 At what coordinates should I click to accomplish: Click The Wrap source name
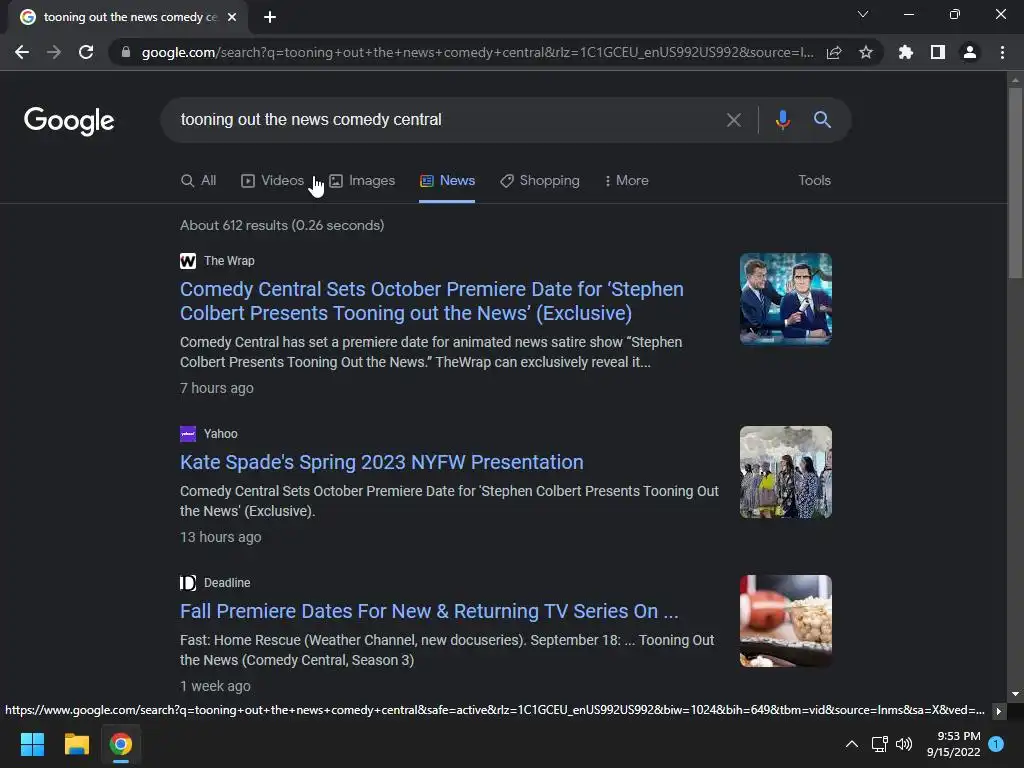pos(229,261)
